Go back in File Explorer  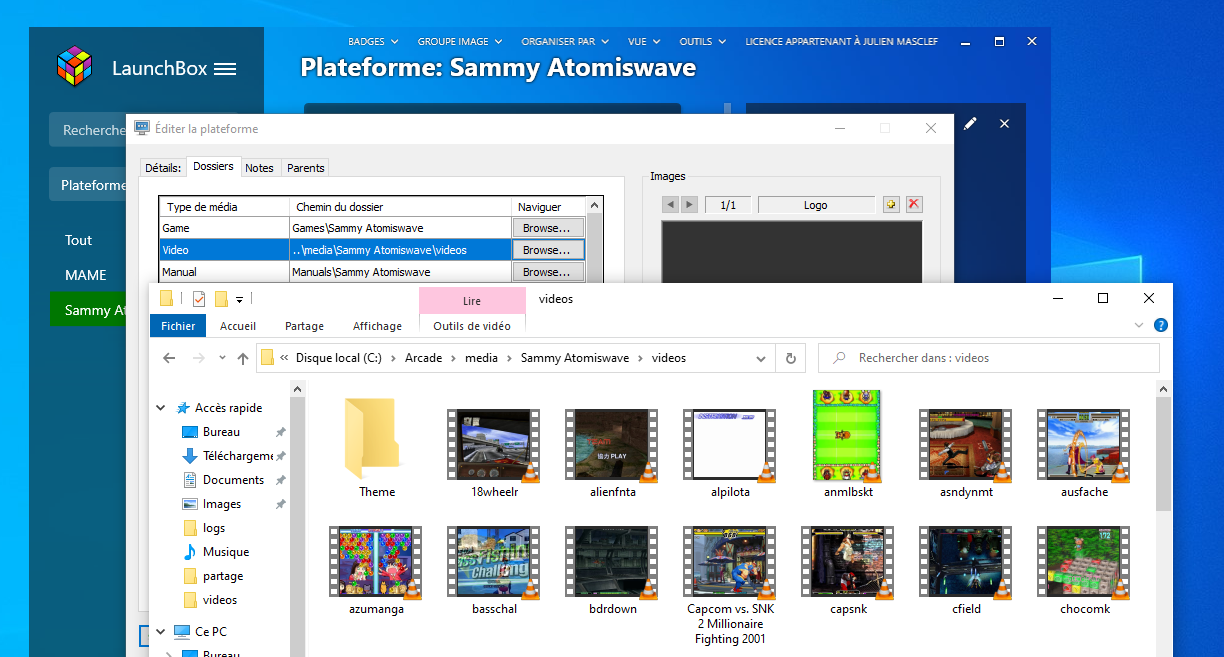[169, 358]
